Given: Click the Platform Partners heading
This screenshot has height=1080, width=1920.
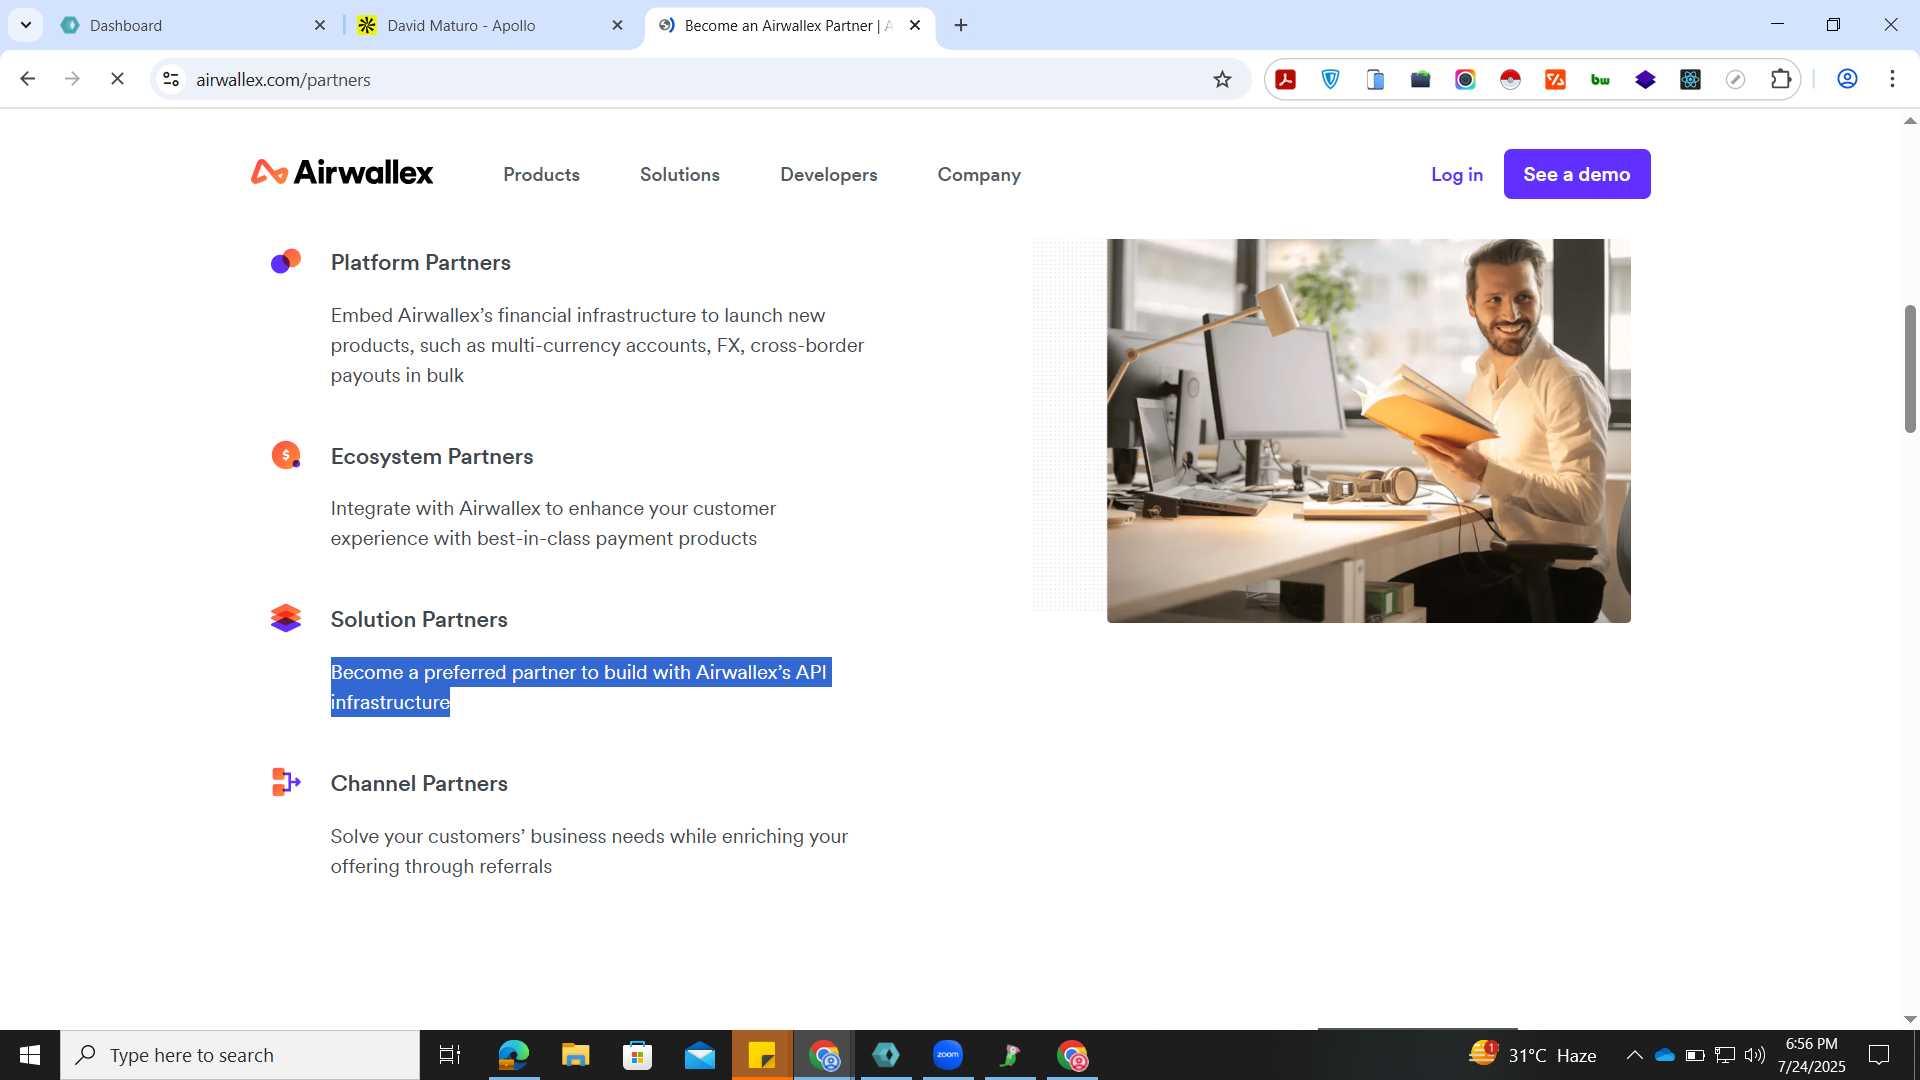Looking at the screenshot, I should coord(421,262).
